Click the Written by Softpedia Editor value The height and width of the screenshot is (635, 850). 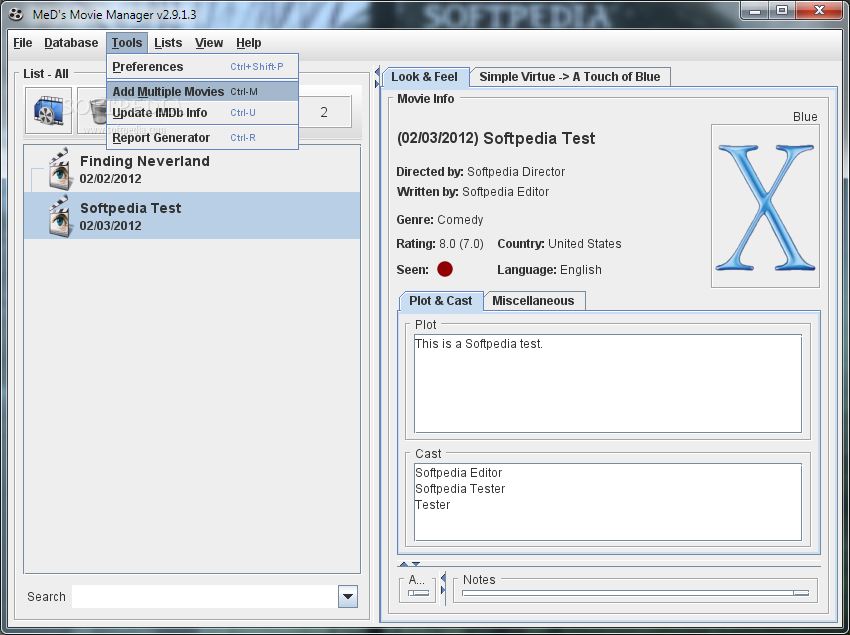point(505,192)
